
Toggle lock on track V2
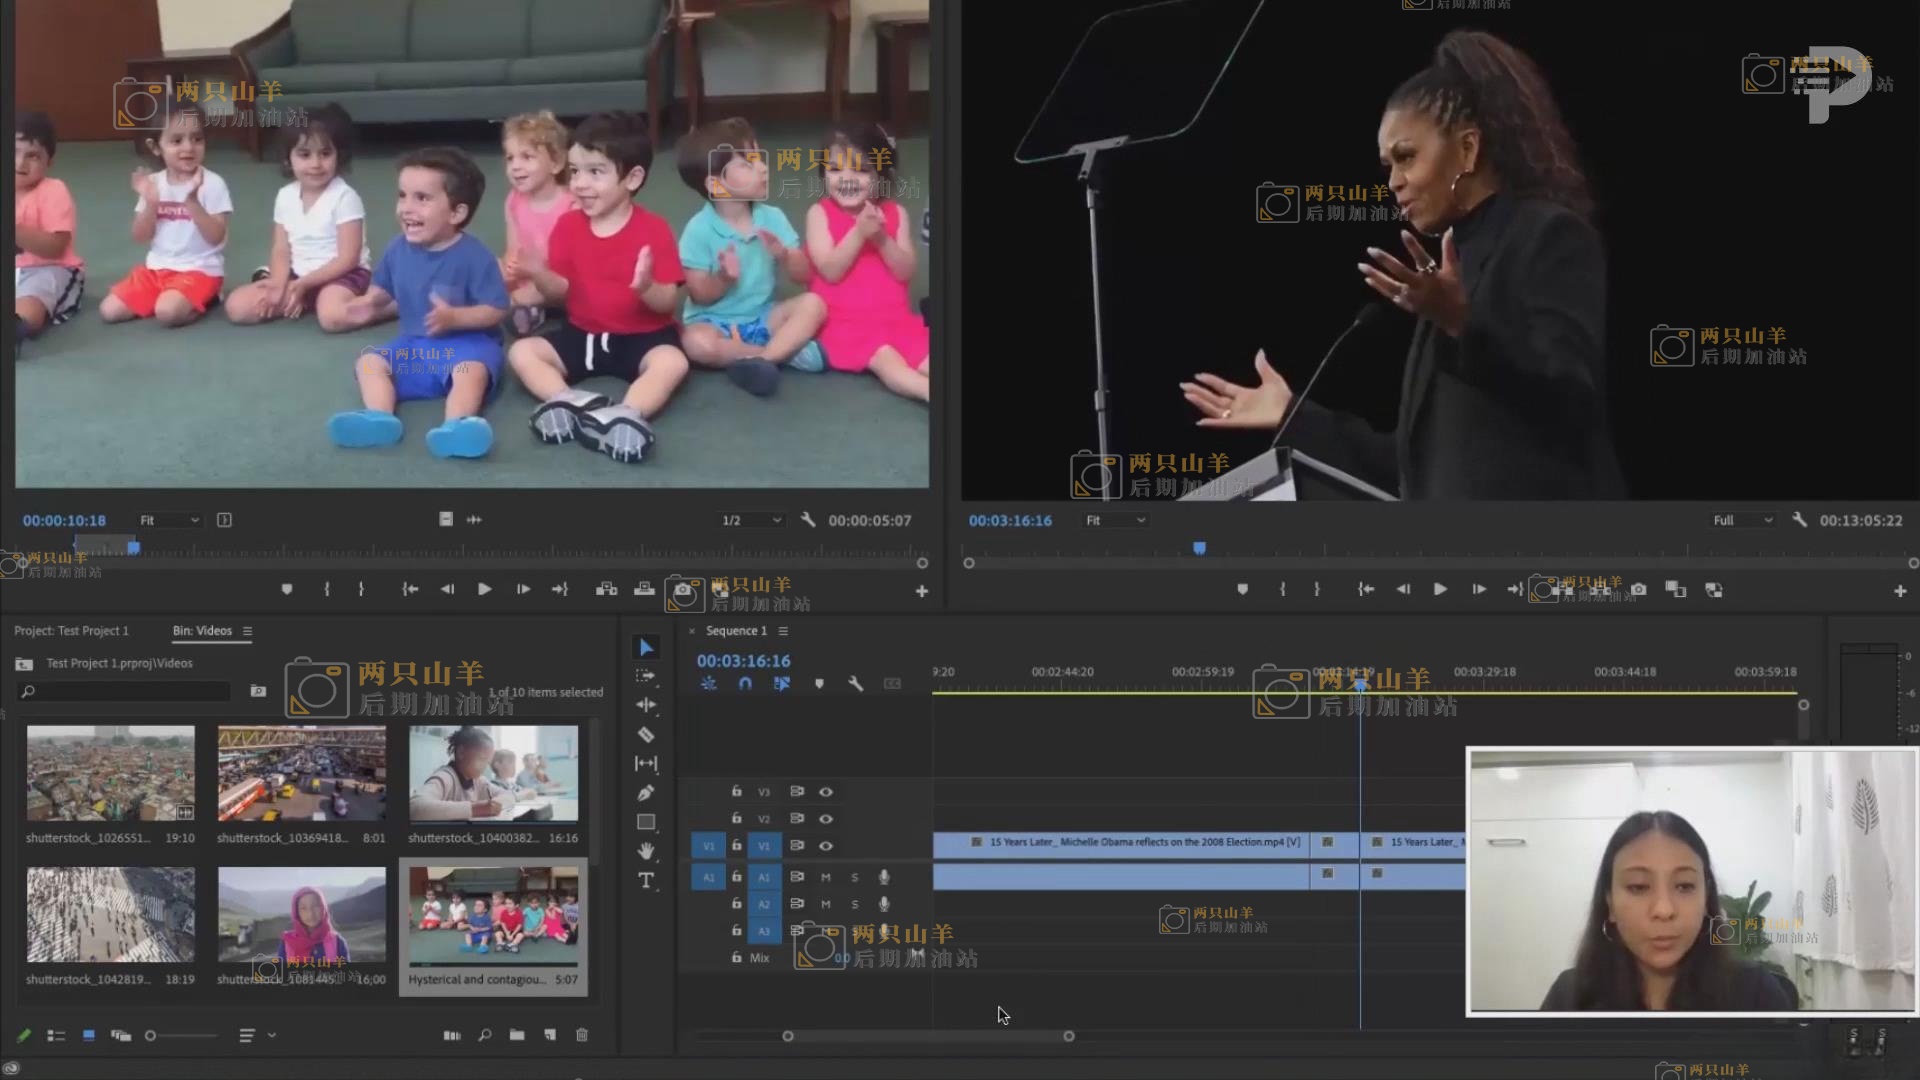point(737,818)
